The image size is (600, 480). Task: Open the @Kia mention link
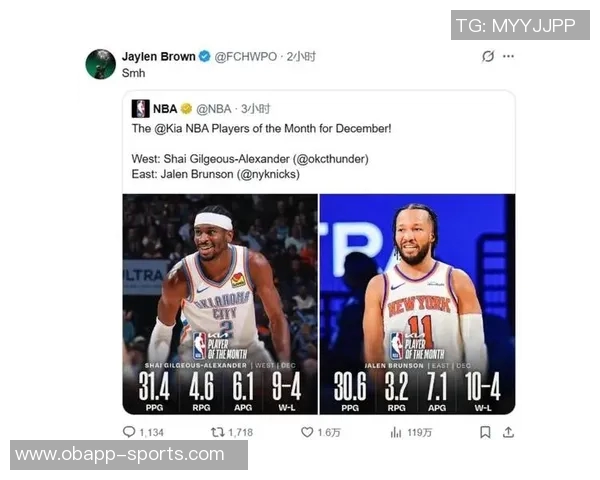pos(168,128)
